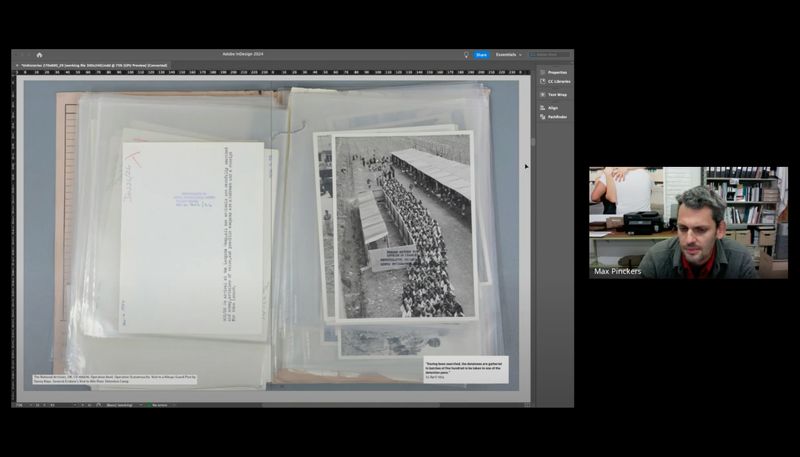Select the white typed card image on left page
Screen dimensions: 800x457
tap(192, 238)
